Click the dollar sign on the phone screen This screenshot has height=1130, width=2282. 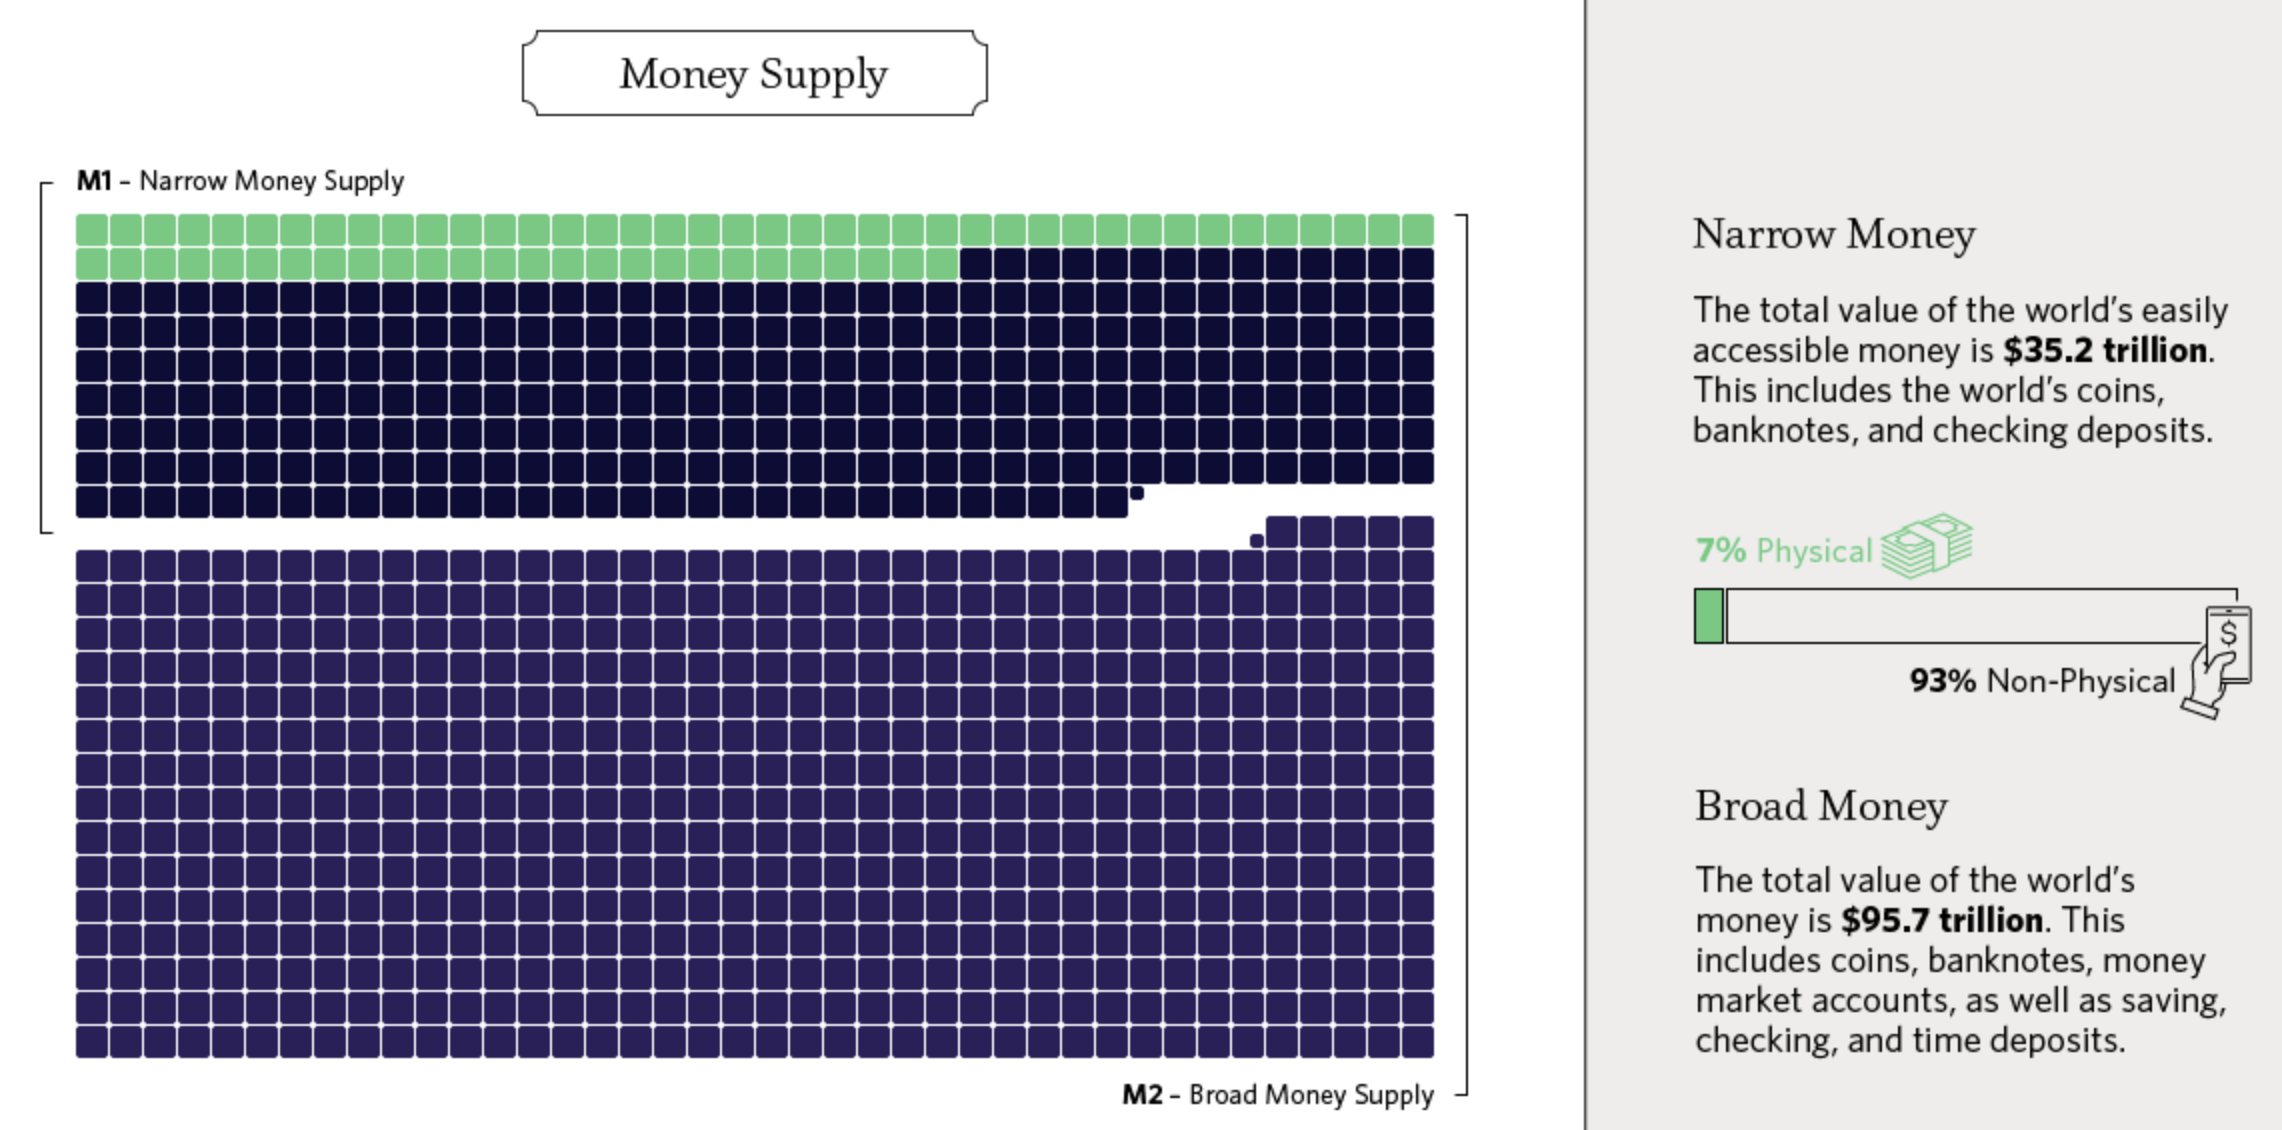(2229, 633)
